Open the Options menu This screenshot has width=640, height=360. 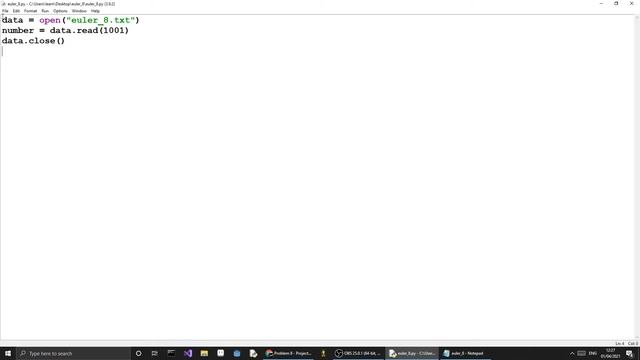pos(60,11)
